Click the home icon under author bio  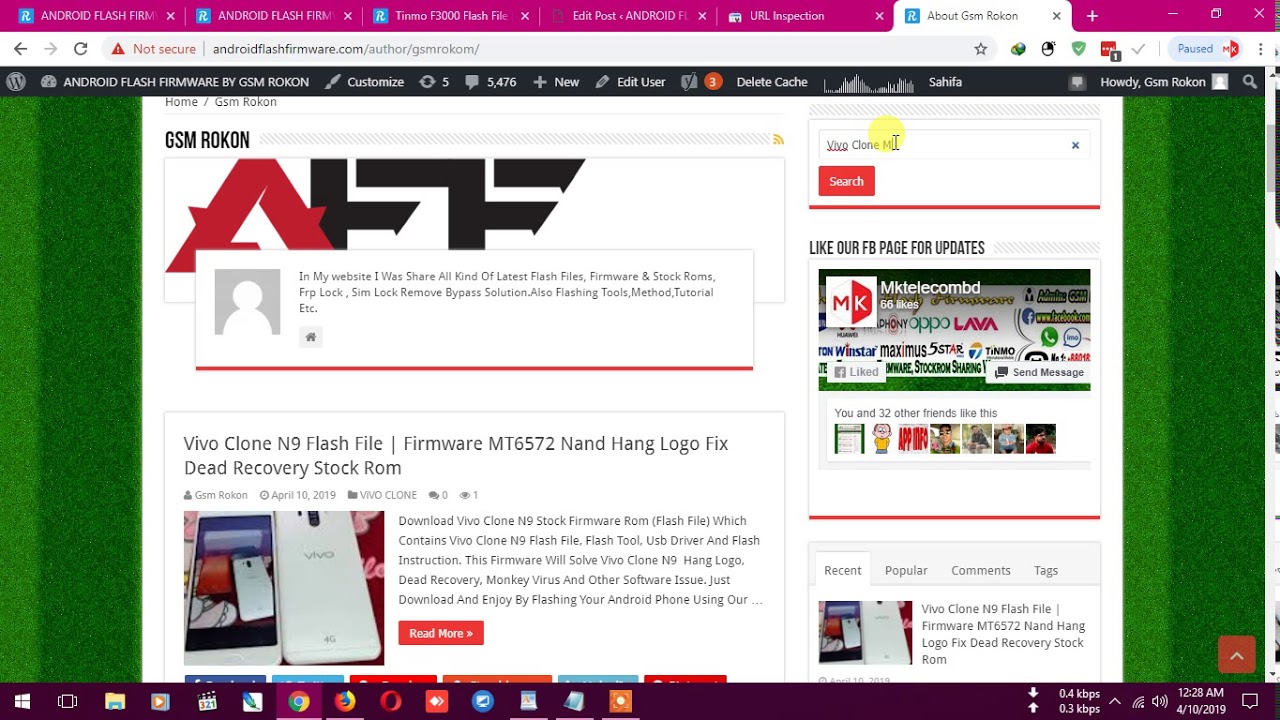tap(311, 337)
